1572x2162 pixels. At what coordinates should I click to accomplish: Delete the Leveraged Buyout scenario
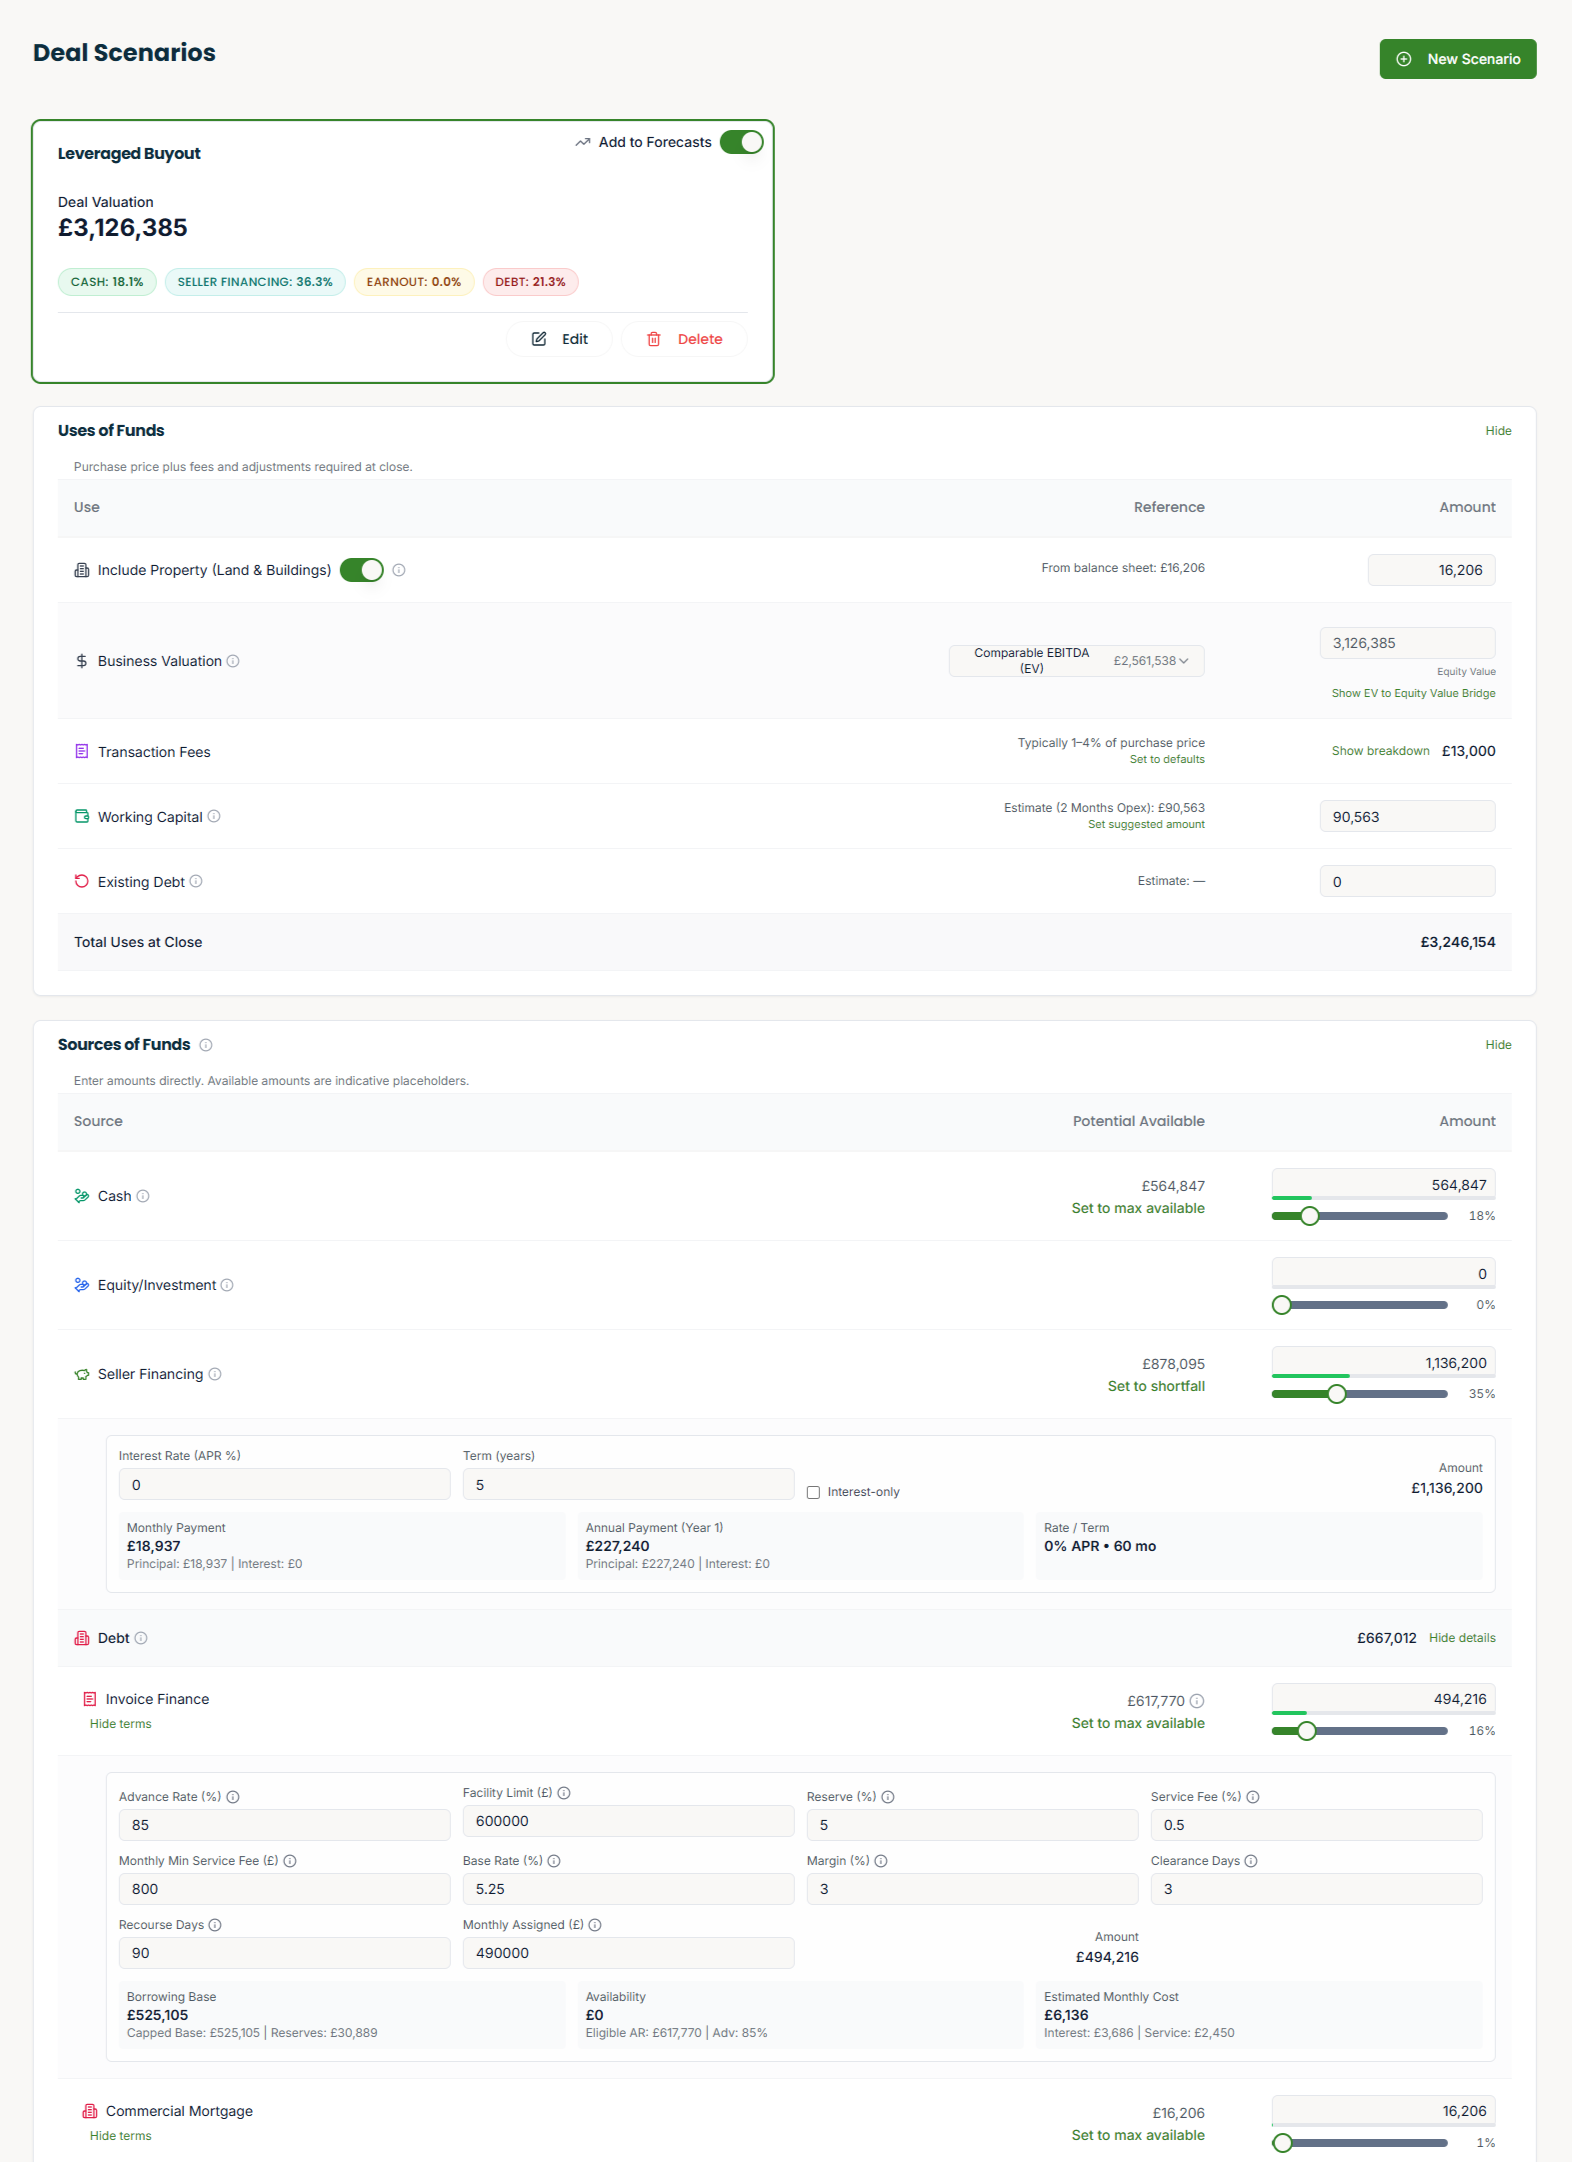[685, 339]
